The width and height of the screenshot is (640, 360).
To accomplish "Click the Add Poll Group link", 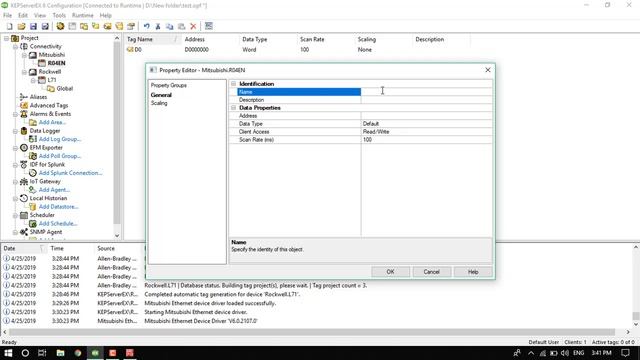I will click(x=60, y=156).
